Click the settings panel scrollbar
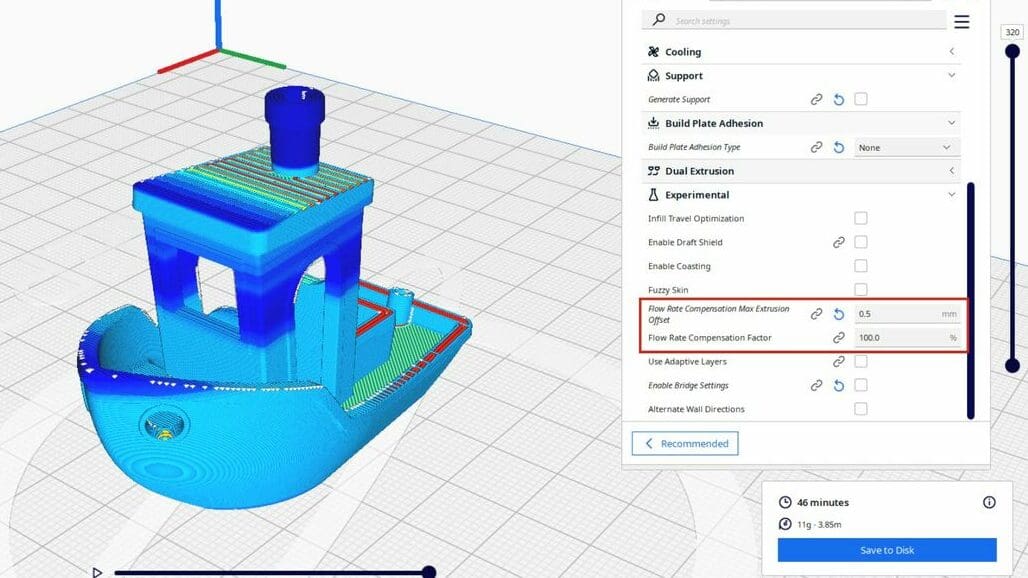 [971, 300]
